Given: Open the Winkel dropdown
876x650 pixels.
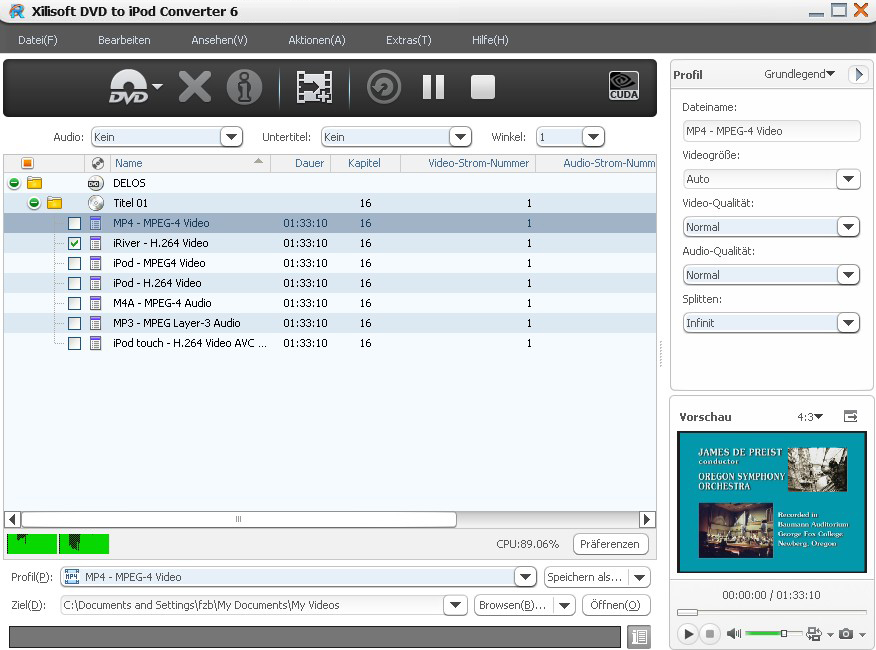Looking at the screenshot, I should point(593,137).
